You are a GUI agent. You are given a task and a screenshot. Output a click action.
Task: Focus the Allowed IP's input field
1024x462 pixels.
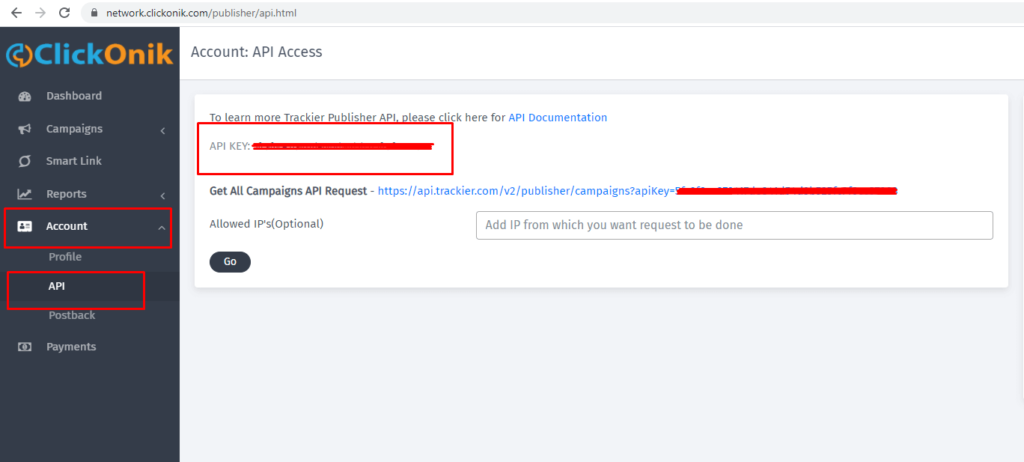(x=733, y=225)
